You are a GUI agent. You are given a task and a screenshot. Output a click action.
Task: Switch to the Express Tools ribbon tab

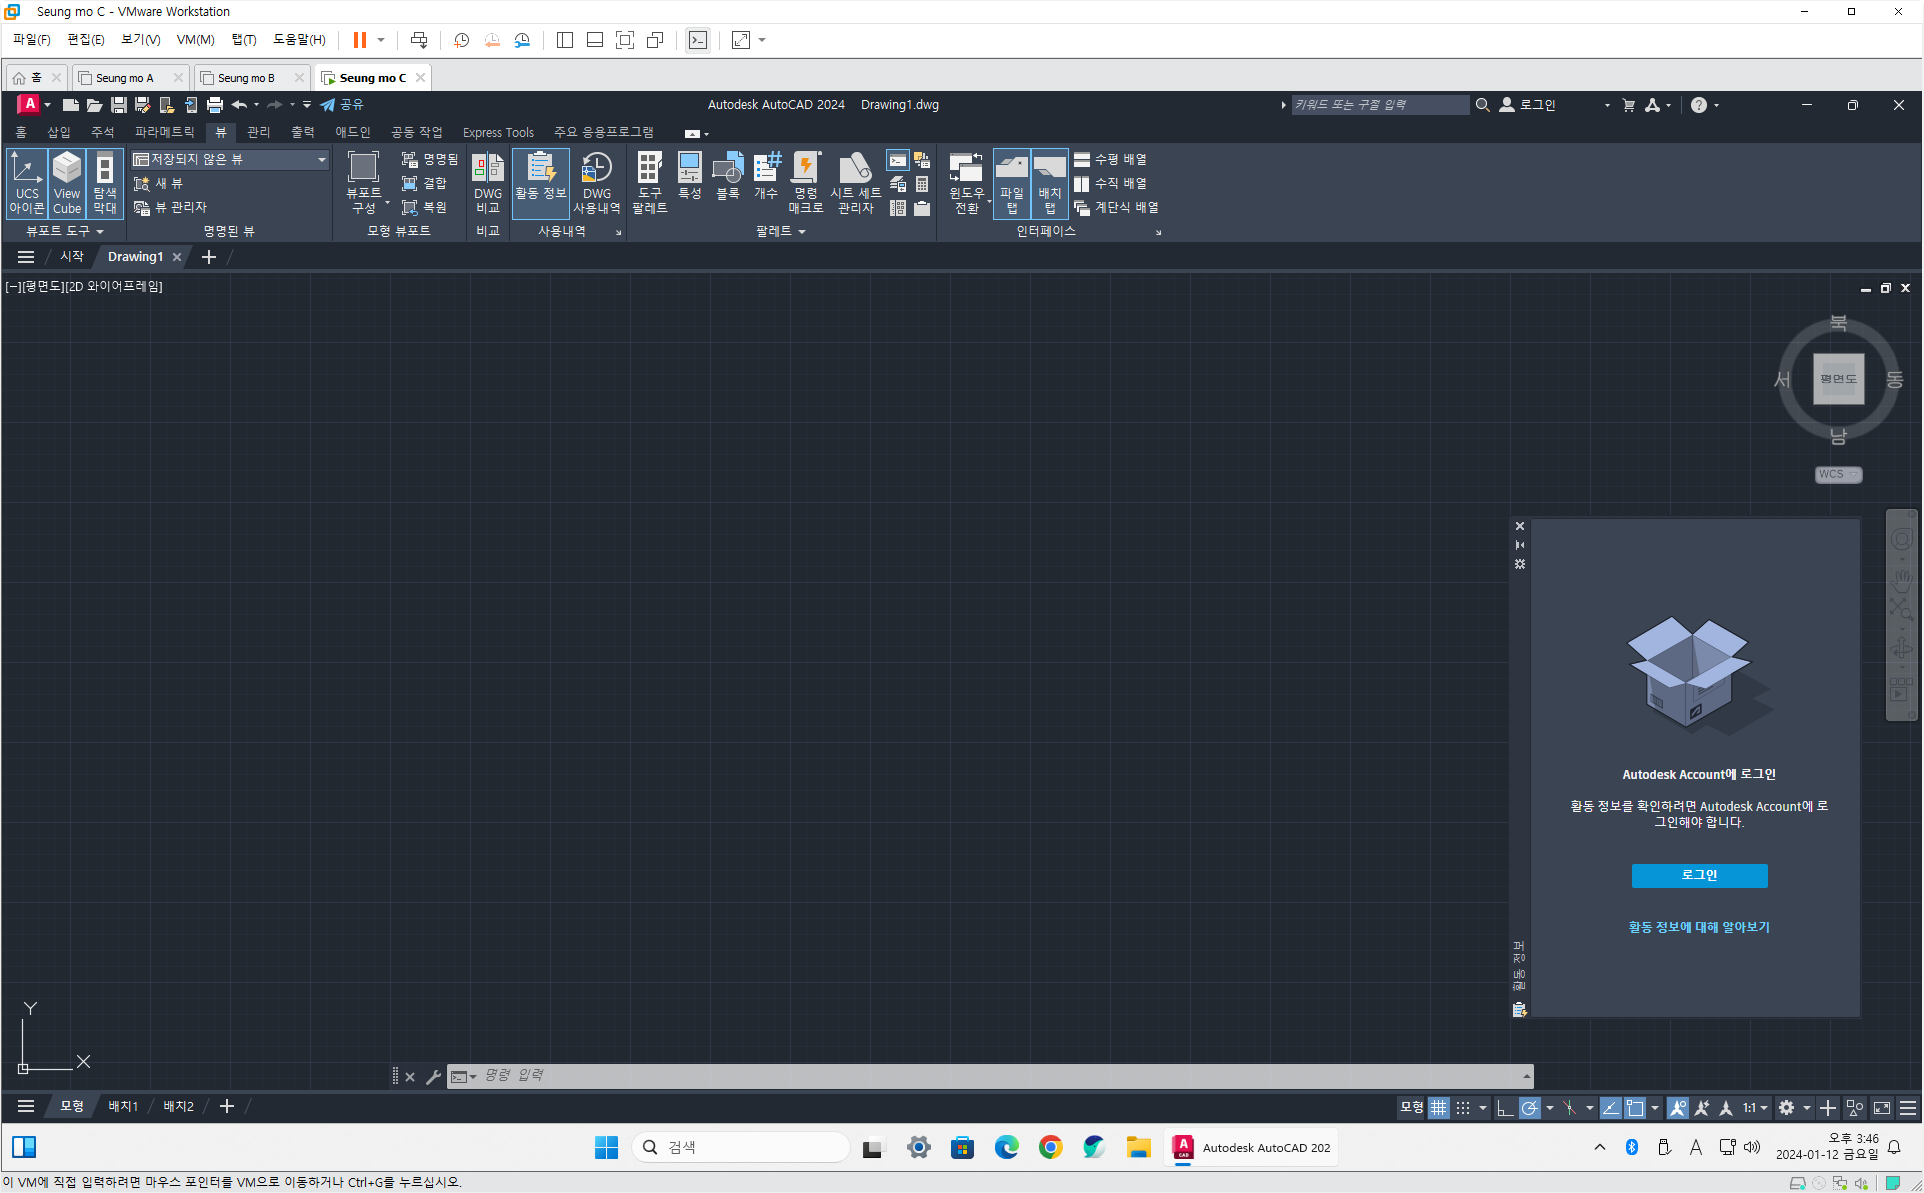[x=498, y=132]
